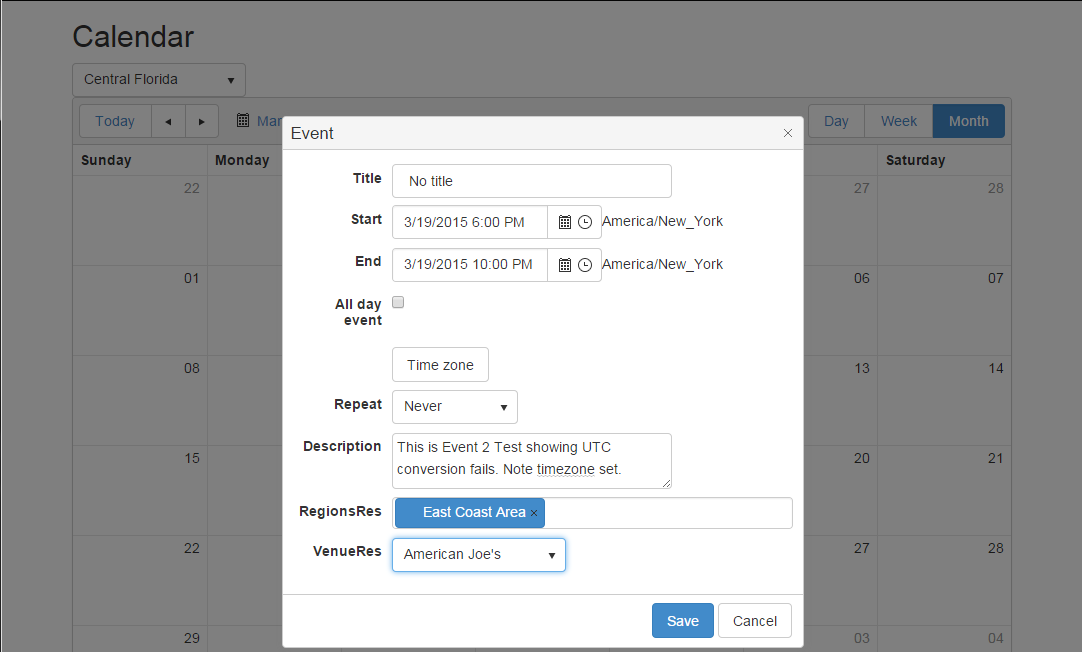The height and width of the screenshot is (652, 1082).
Task: Open the VenueRes dropdown American Joe's
Action: (x=479, y=555)
